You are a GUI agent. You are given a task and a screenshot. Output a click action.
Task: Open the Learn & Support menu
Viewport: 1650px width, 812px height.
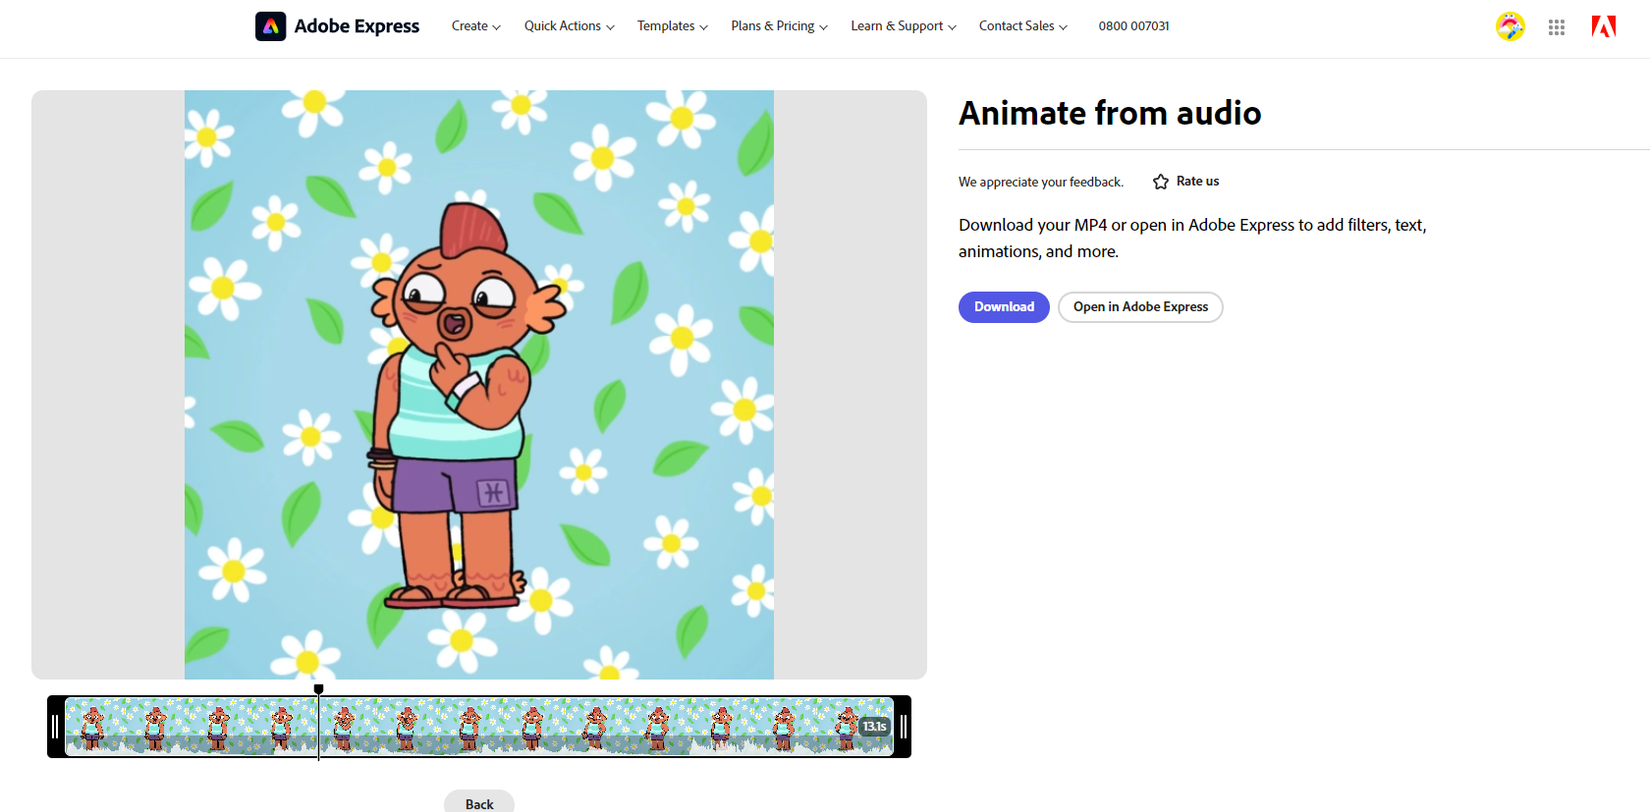(x=902, y=26)
